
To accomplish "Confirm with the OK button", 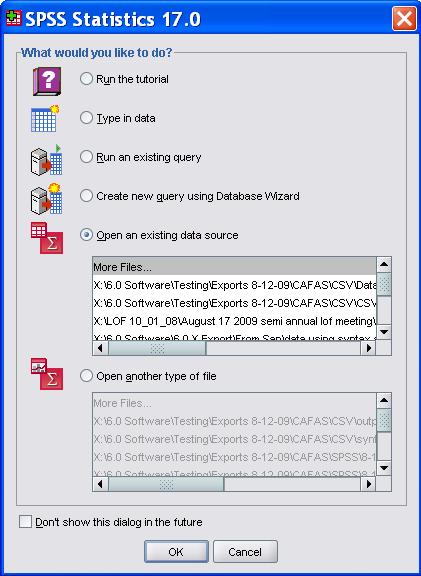I will (x=176, y=551).
